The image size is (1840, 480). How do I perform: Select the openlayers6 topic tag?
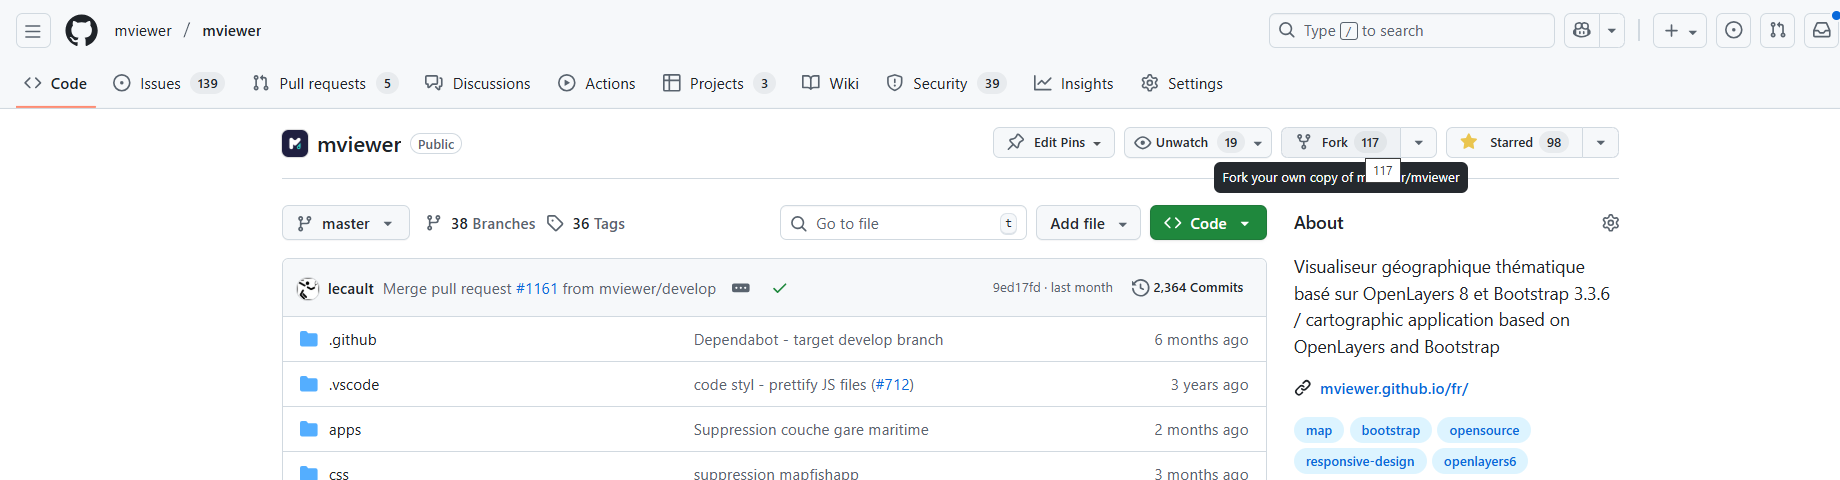coord(1480,462)
